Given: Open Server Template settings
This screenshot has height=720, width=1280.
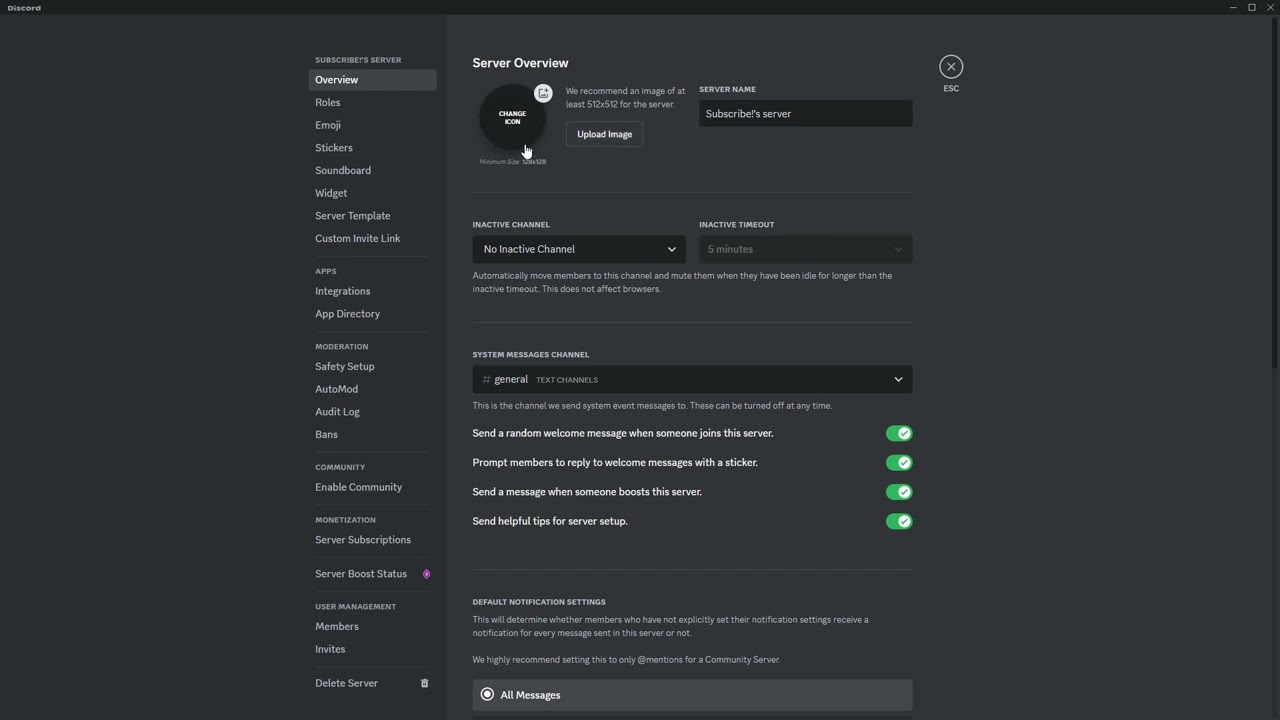Looking at the screenshot, I should (372, 216).
